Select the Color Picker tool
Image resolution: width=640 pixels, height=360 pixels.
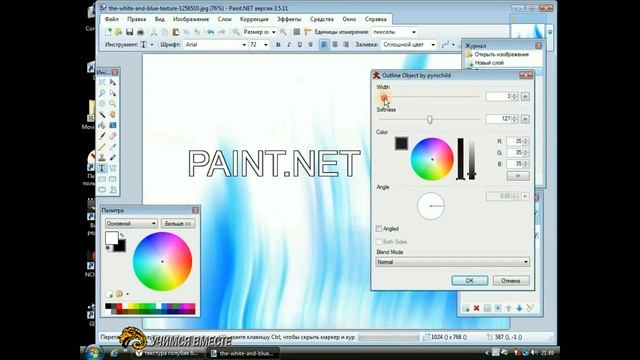pyautogui.click(x=113, y=147)
